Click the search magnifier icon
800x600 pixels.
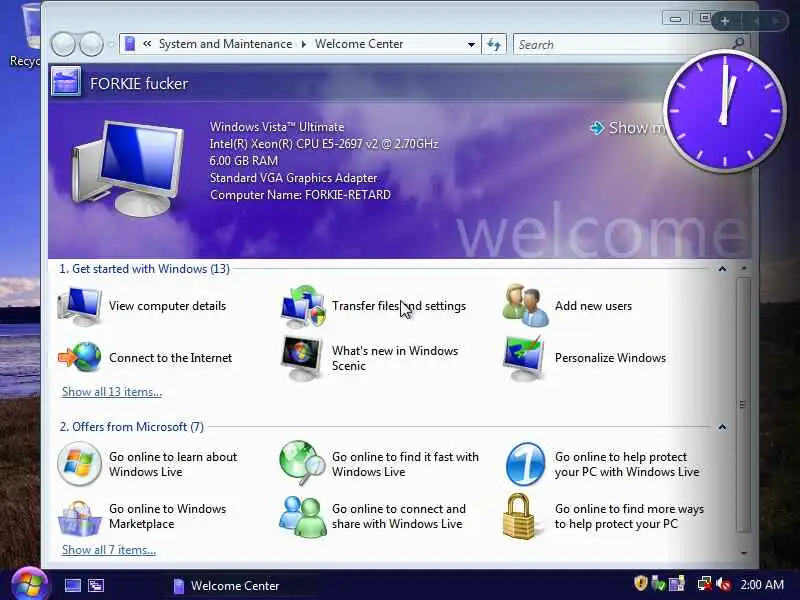pyautogui.click(x=738, y=43)
